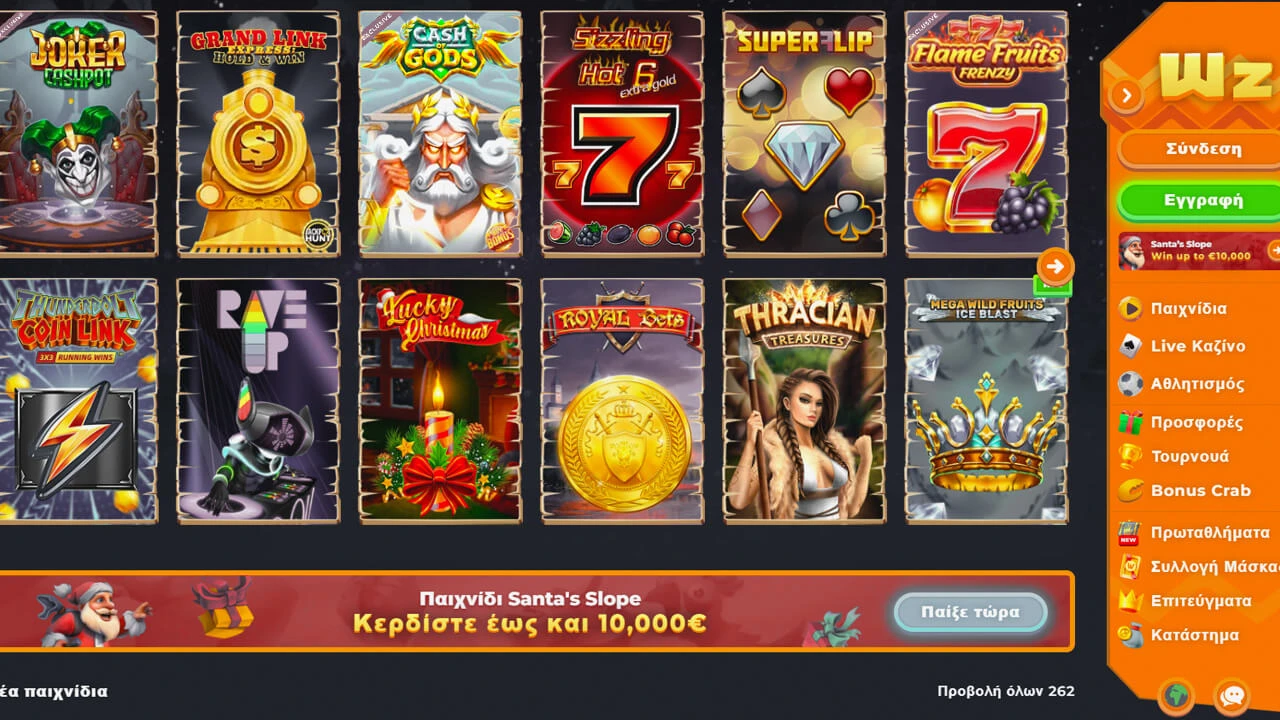The width and height of the screenshot is (1280, 720).
Task: Open the chat support bubble icon
Action: 1231,695
